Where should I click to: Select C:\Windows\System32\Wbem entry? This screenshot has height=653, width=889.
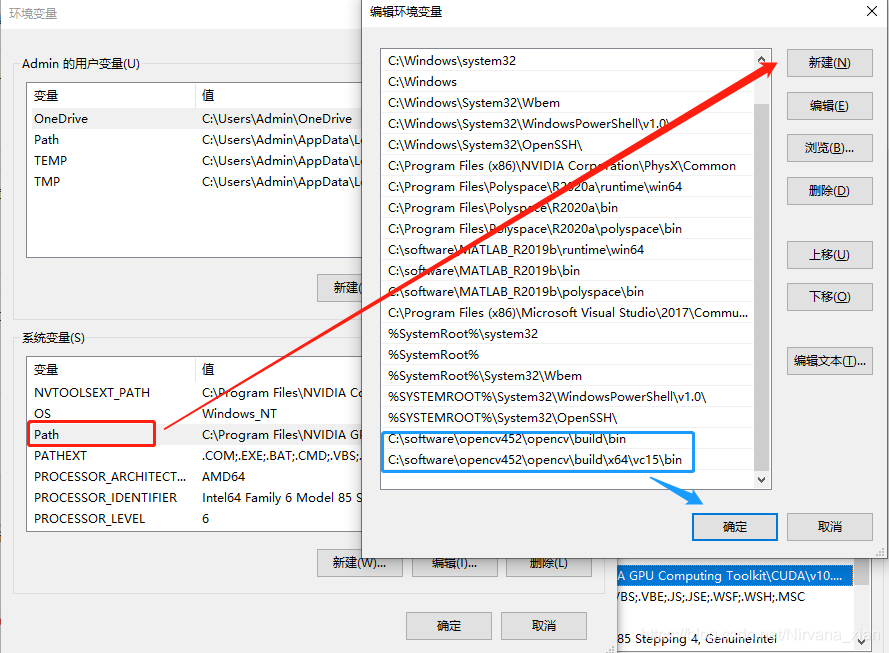point(568,103)
